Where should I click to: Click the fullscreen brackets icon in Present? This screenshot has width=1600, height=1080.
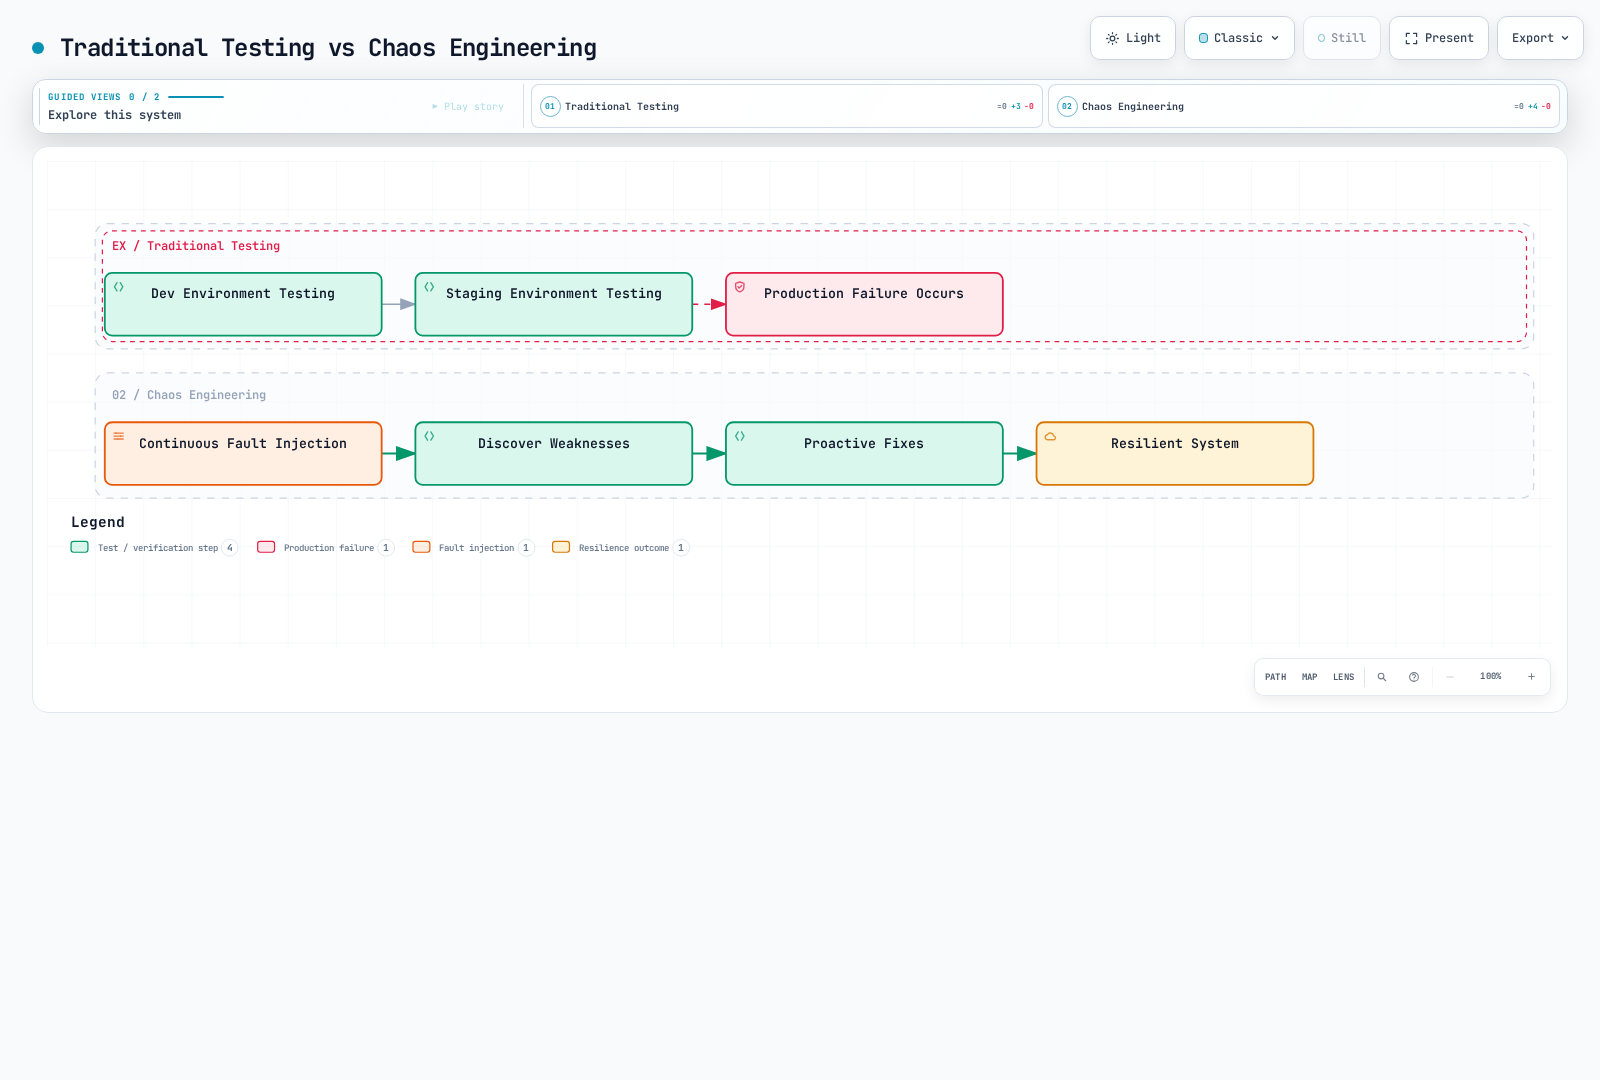(x=1411, y=38)
